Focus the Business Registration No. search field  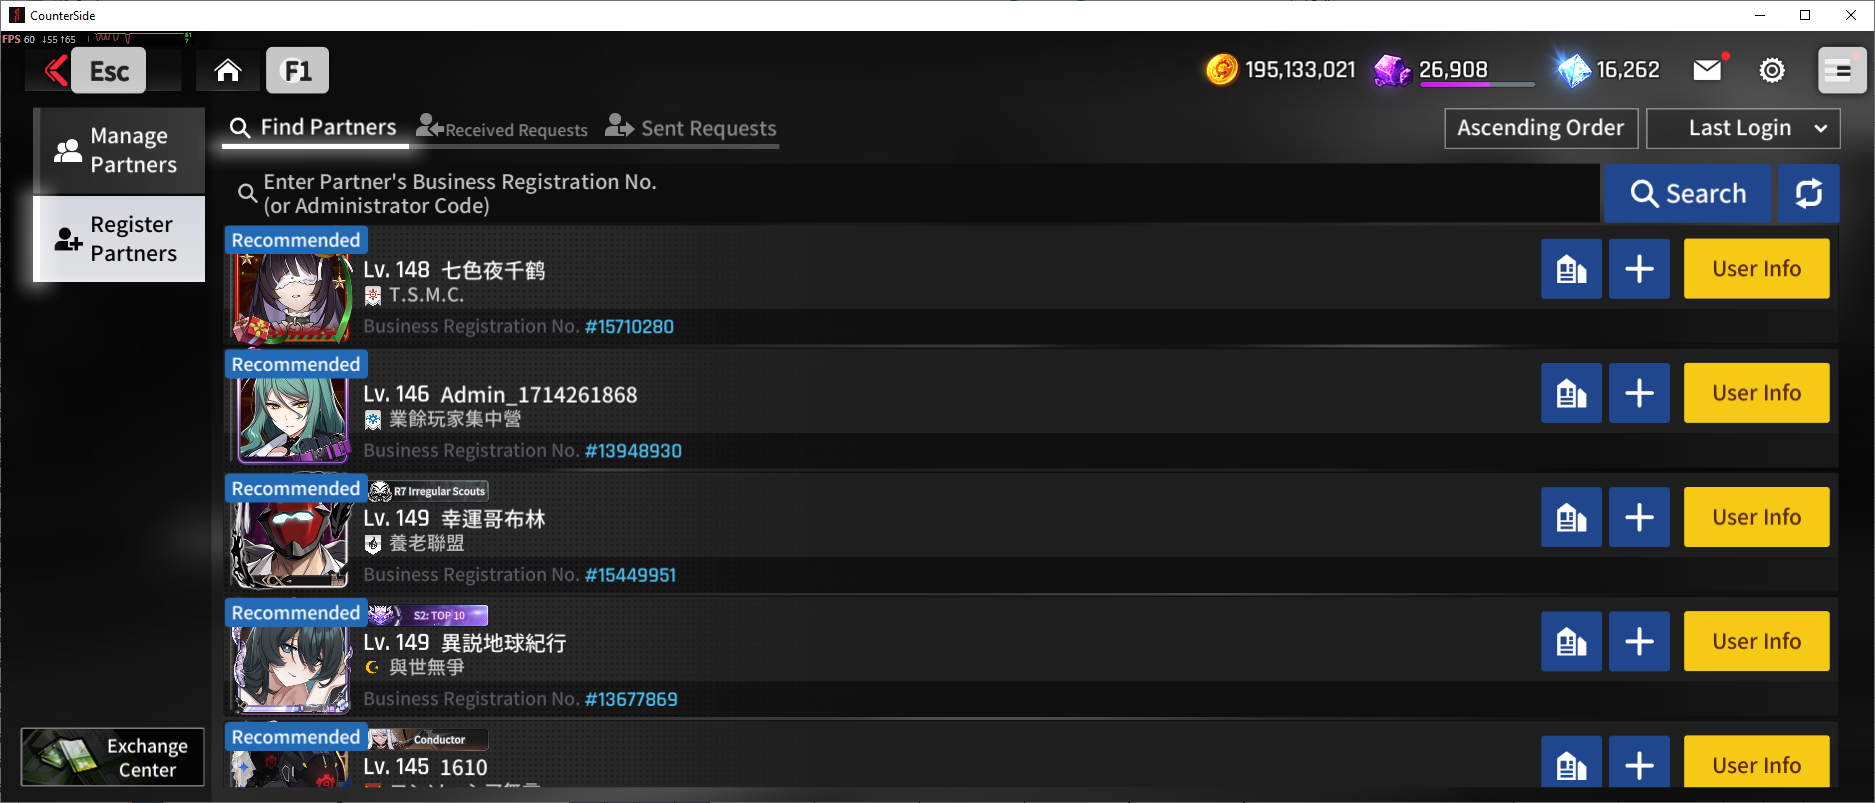tap(914, 194)
